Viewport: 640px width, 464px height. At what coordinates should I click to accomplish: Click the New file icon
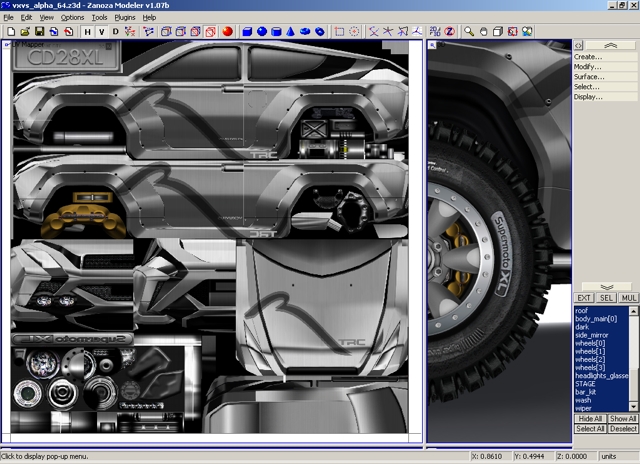pos(10,32)
